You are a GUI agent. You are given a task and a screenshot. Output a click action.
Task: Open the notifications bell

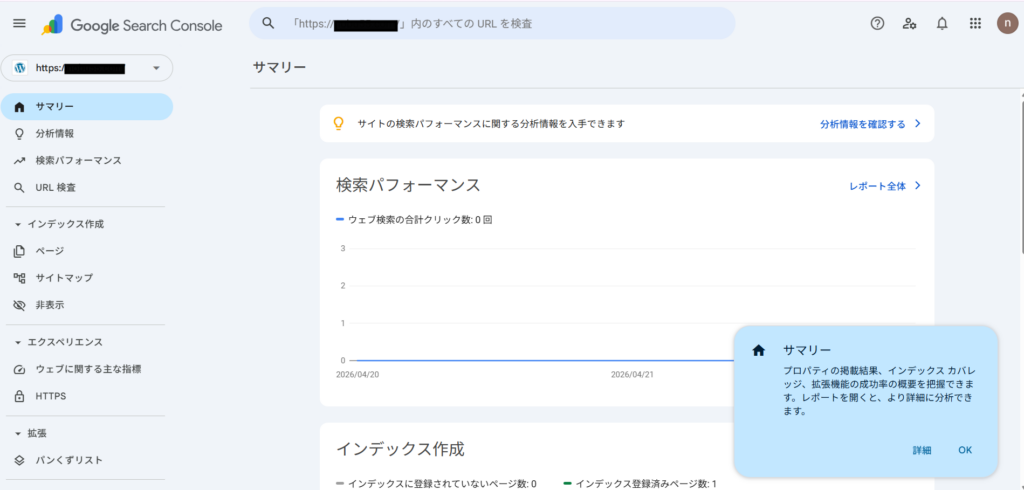(x=941, y=24)
